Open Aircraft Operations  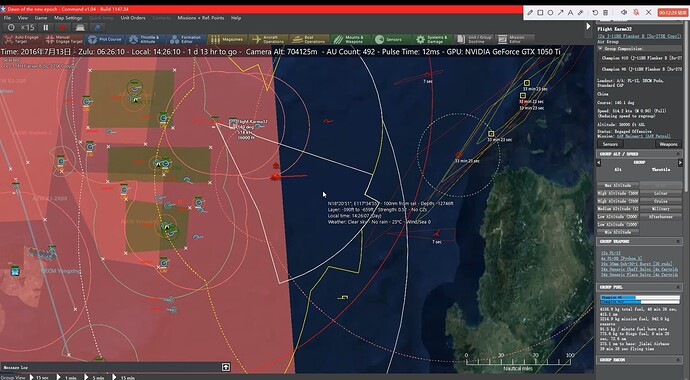click(268, 39)
